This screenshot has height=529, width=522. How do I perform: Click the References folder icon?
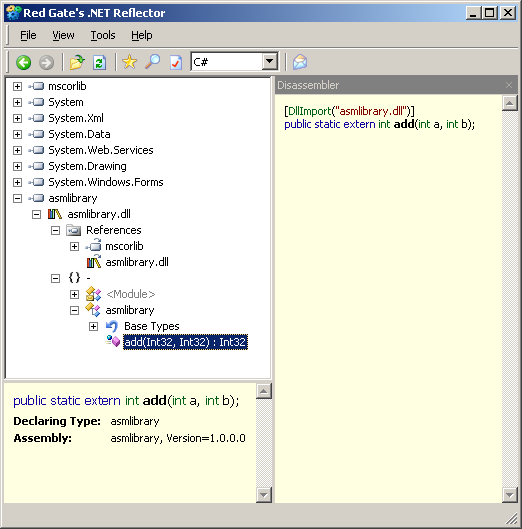click(x=74, y=230)
